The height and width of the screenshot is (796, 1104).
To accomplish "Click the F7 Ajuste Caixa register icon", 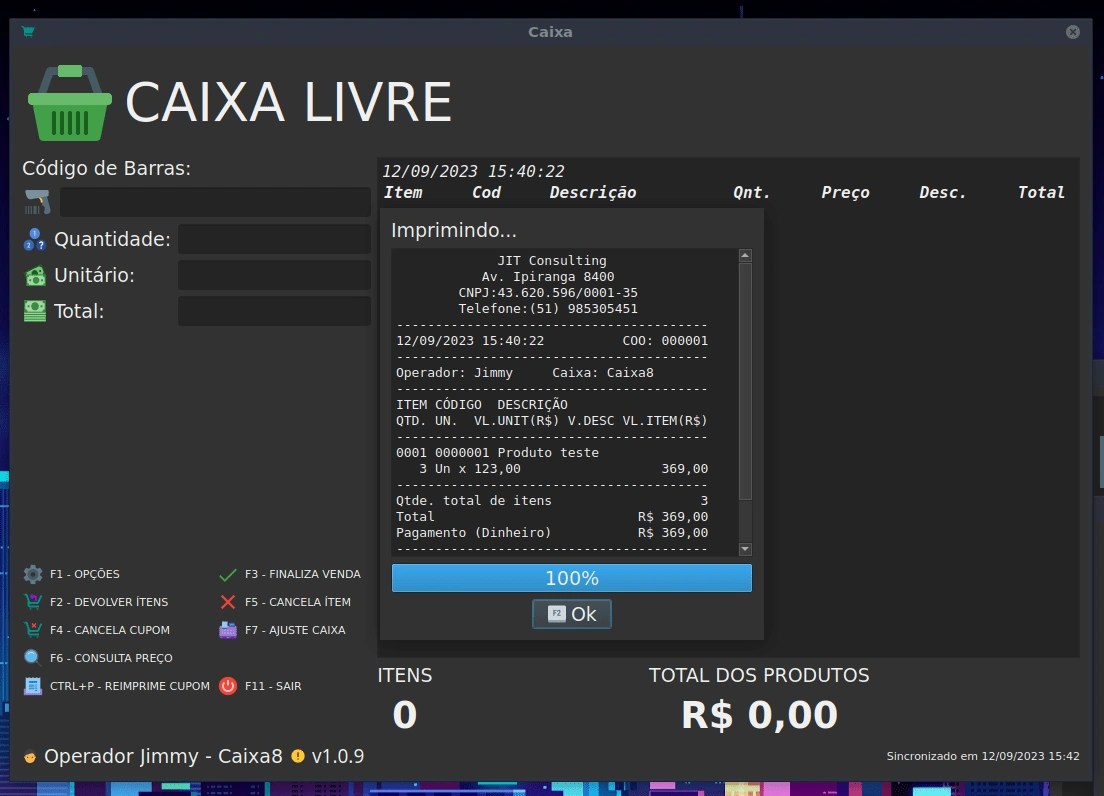I will (228, 630).
